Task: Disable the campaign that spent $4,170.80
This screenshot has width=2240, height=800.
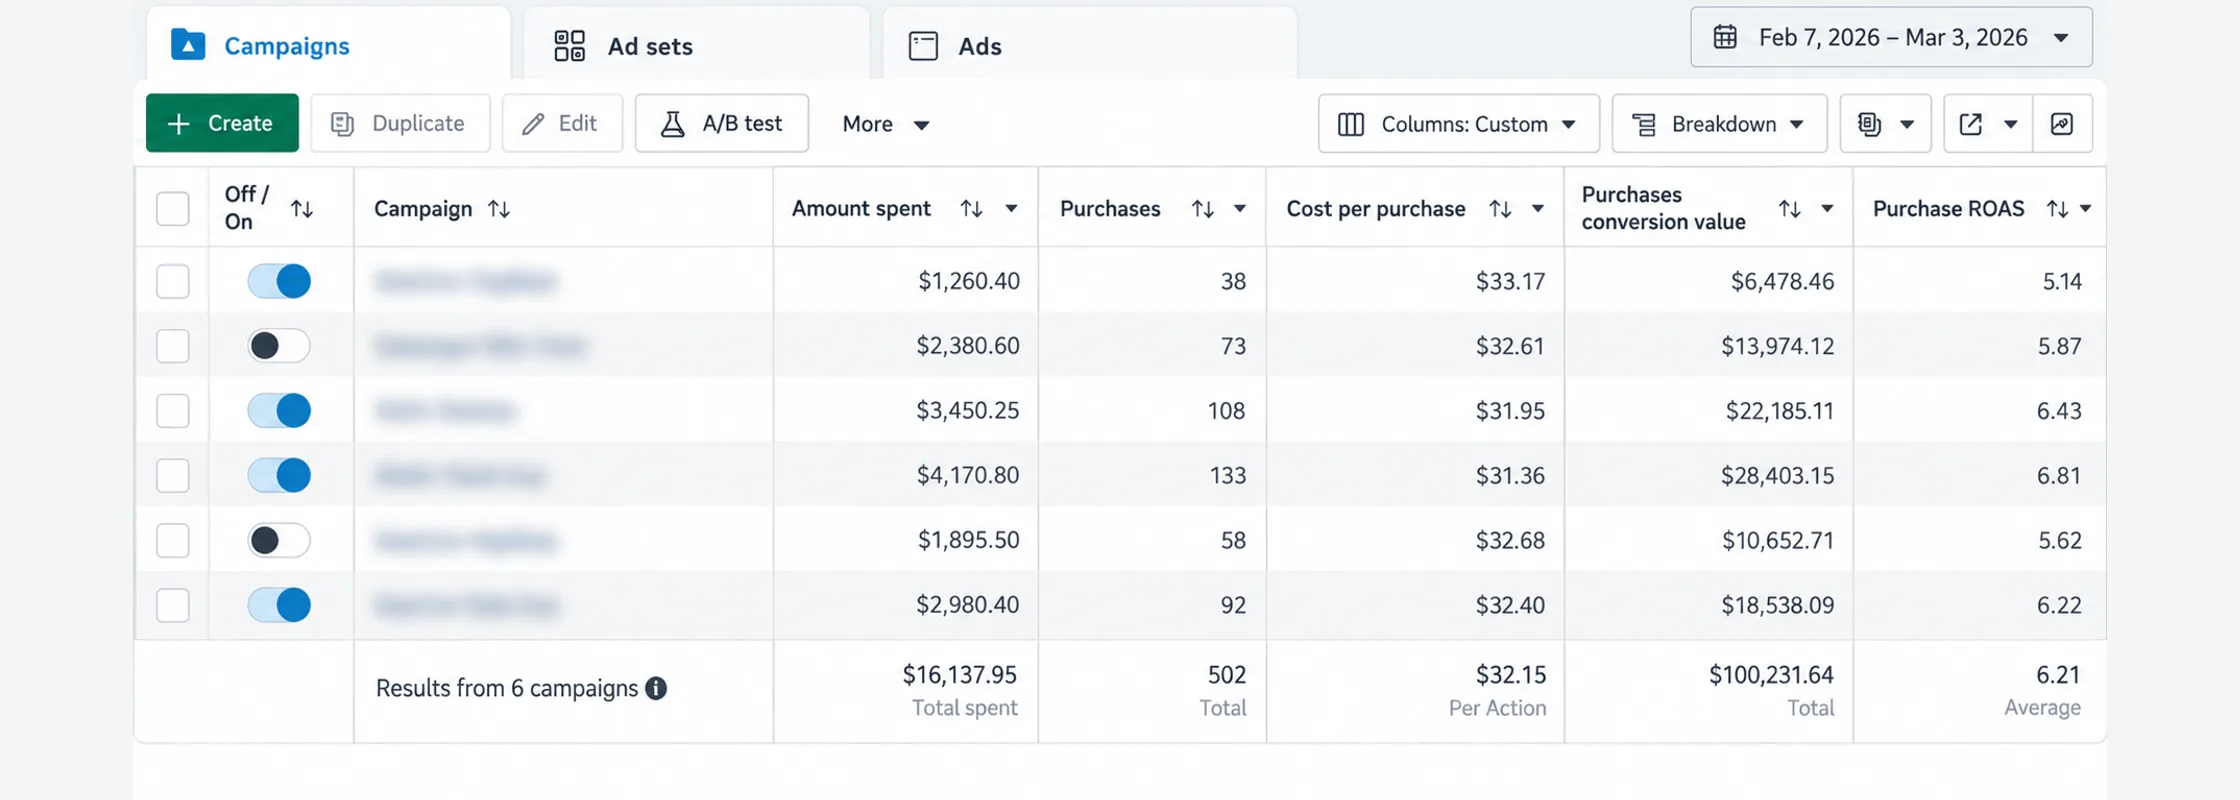Action: pyautogui.click(x=279, y=475)
